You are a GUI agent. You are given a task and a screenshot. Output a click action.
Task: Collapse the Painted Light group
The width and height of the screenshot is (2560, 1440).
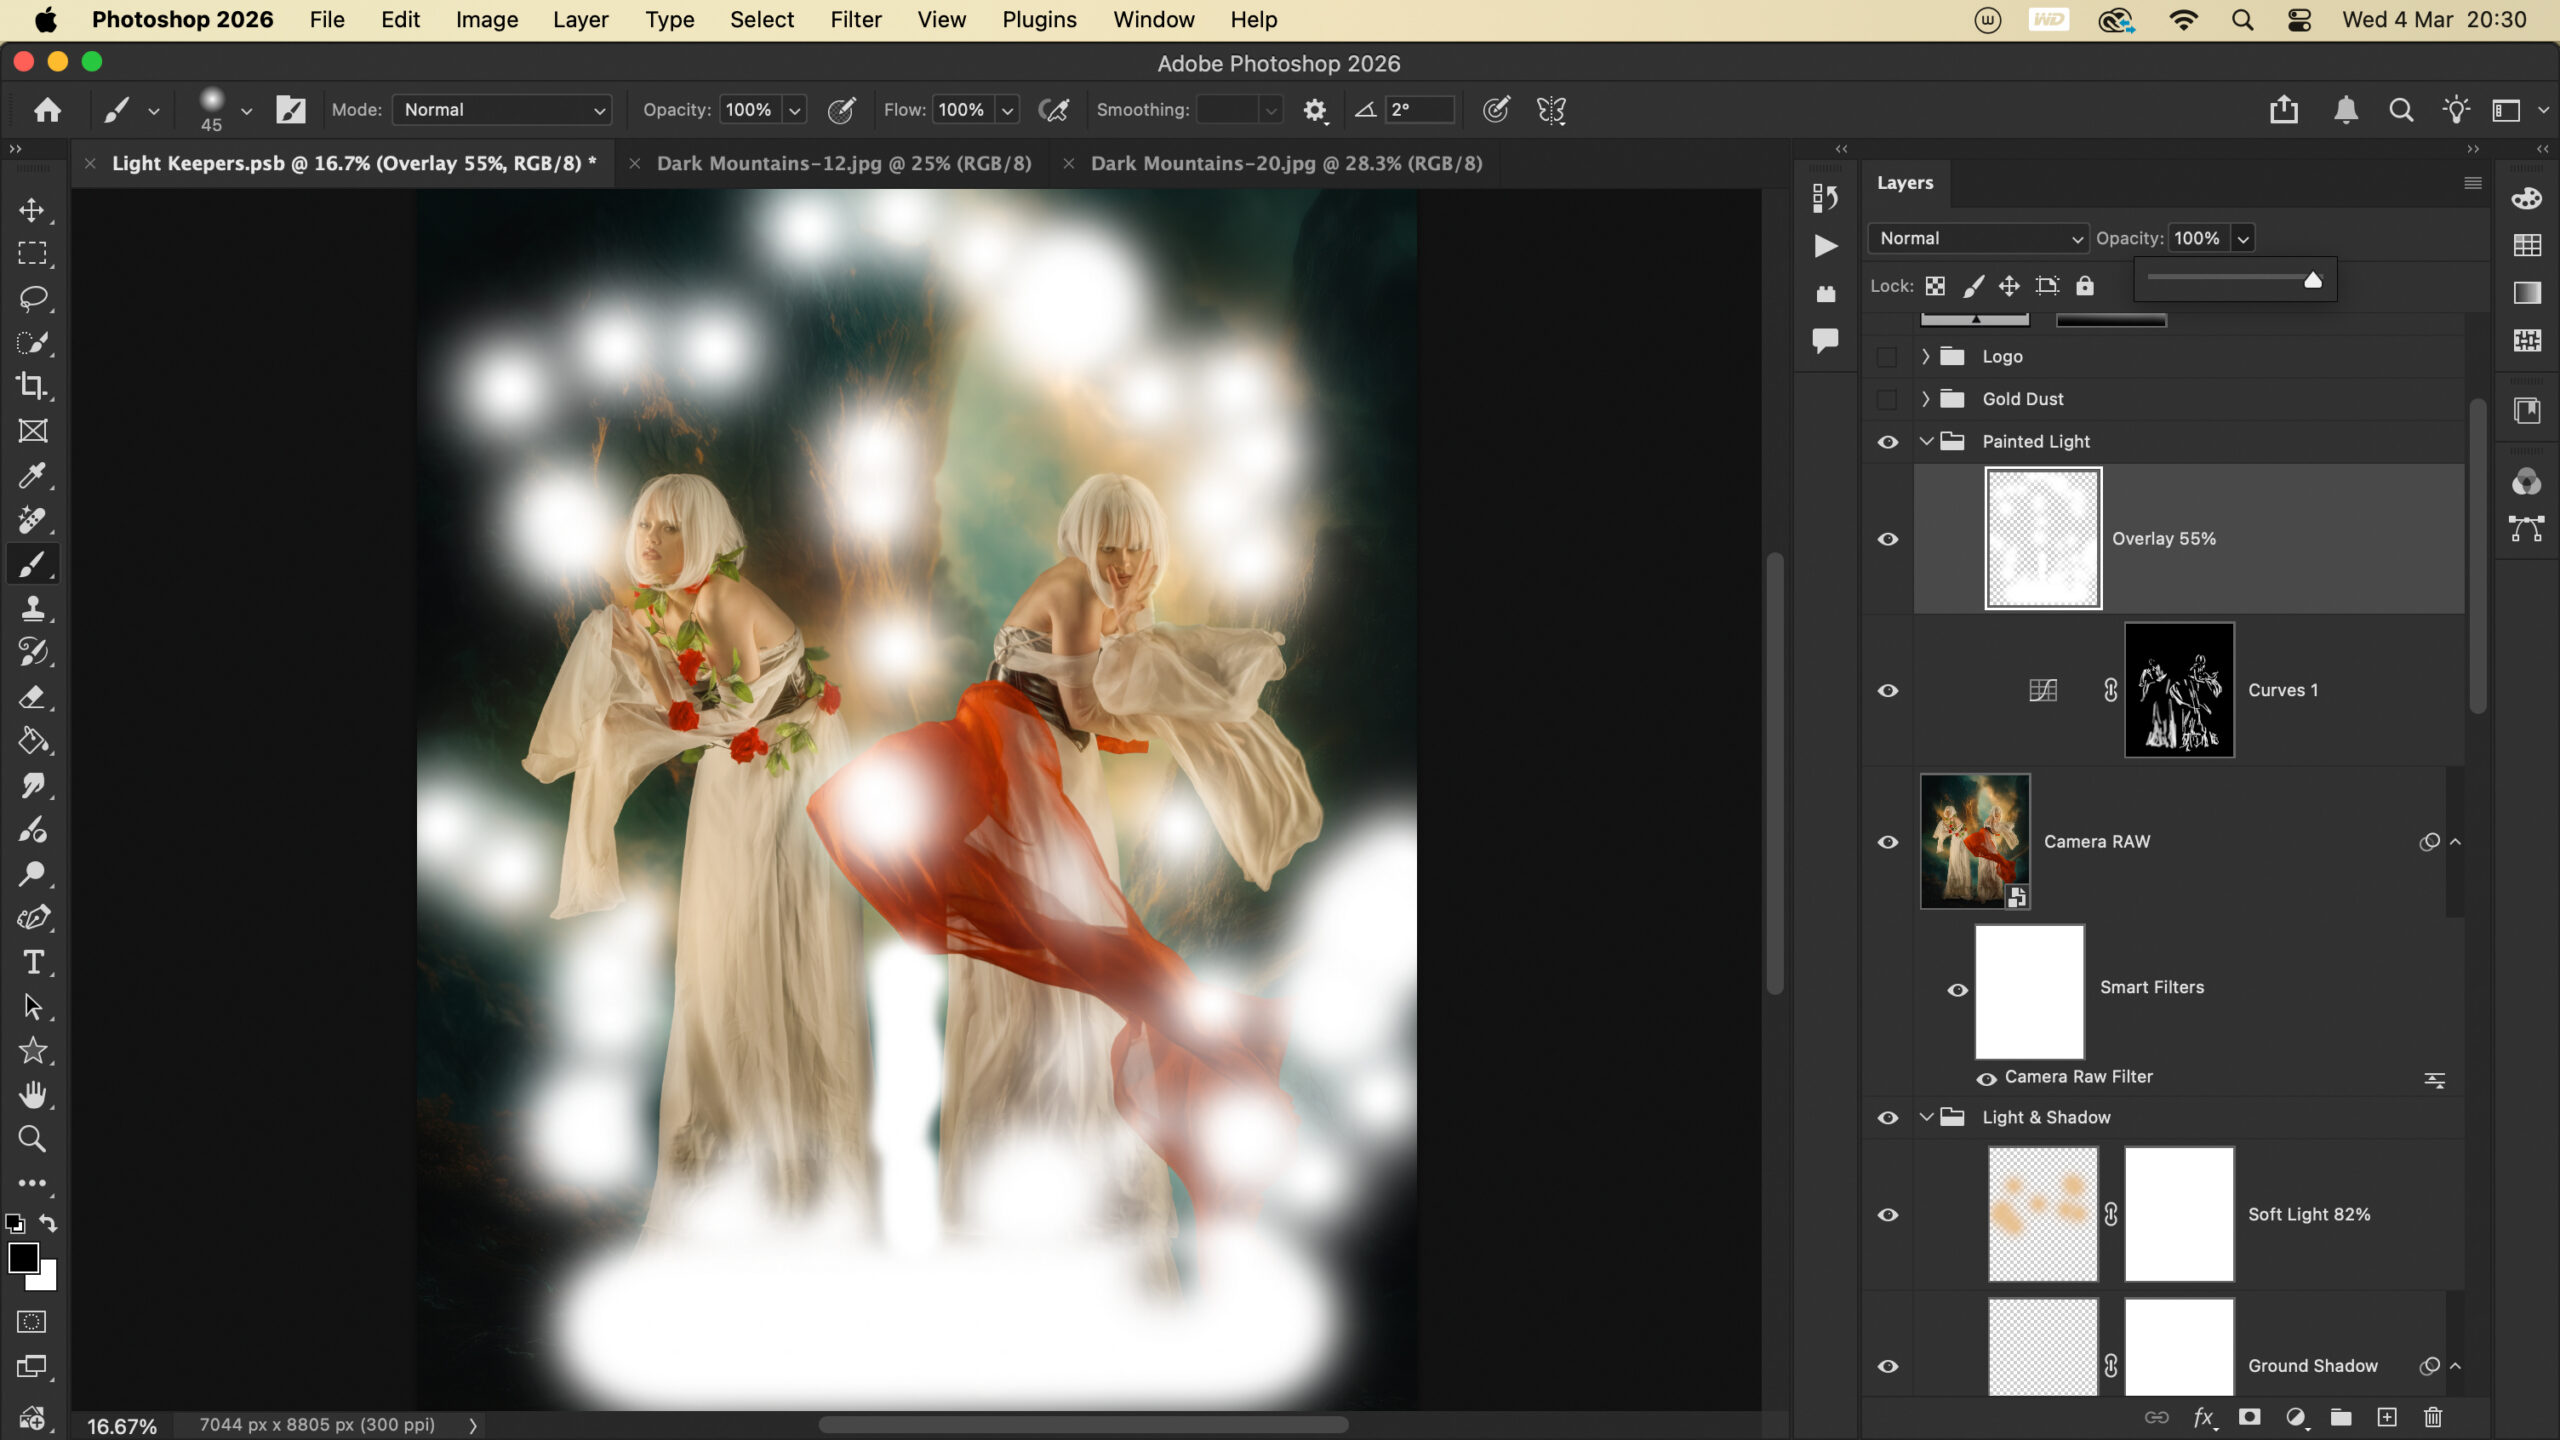click(1926, 441)
